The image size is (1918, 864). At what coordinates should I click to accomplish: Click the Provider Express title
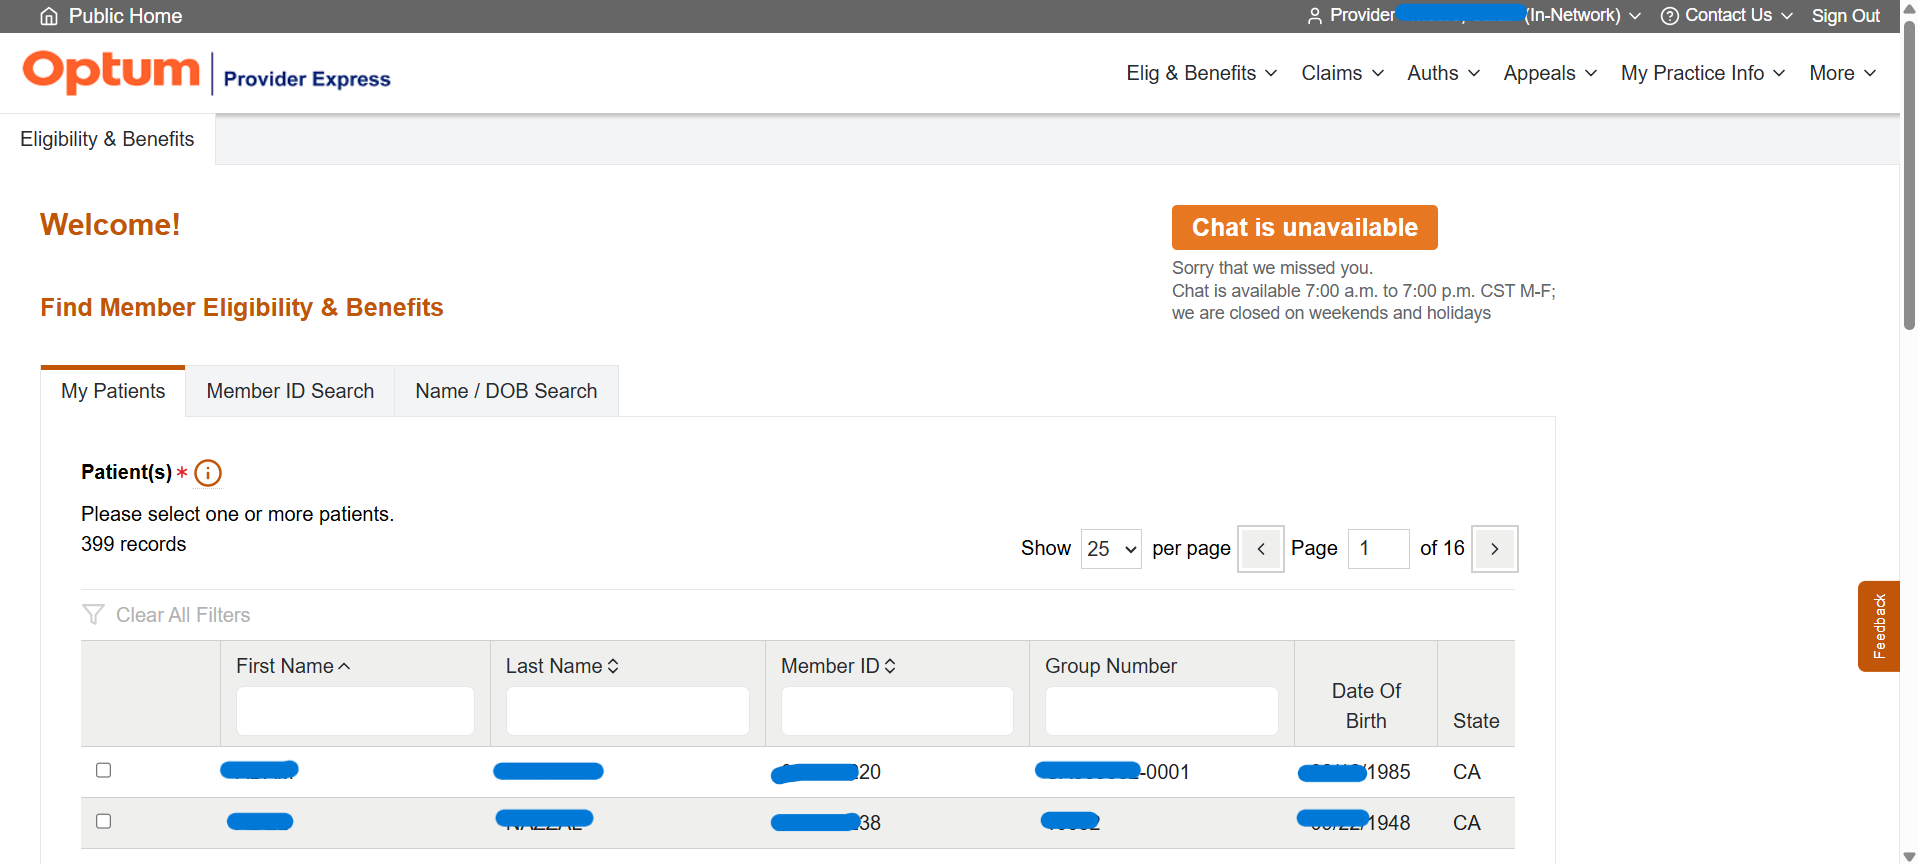pos(307,79)
